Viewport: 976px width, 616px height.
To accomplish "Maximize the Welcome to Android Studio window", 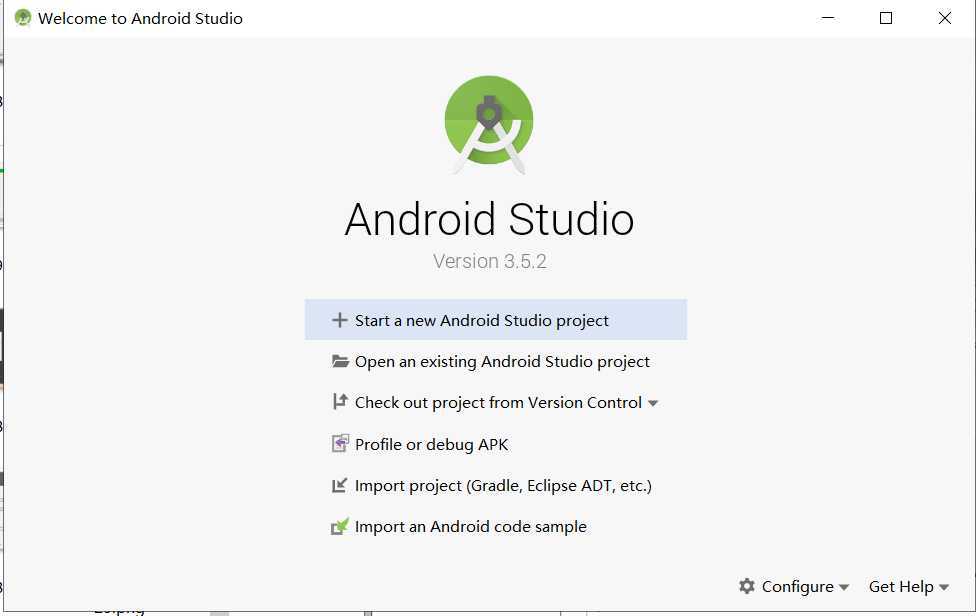I will coord(886,18).
